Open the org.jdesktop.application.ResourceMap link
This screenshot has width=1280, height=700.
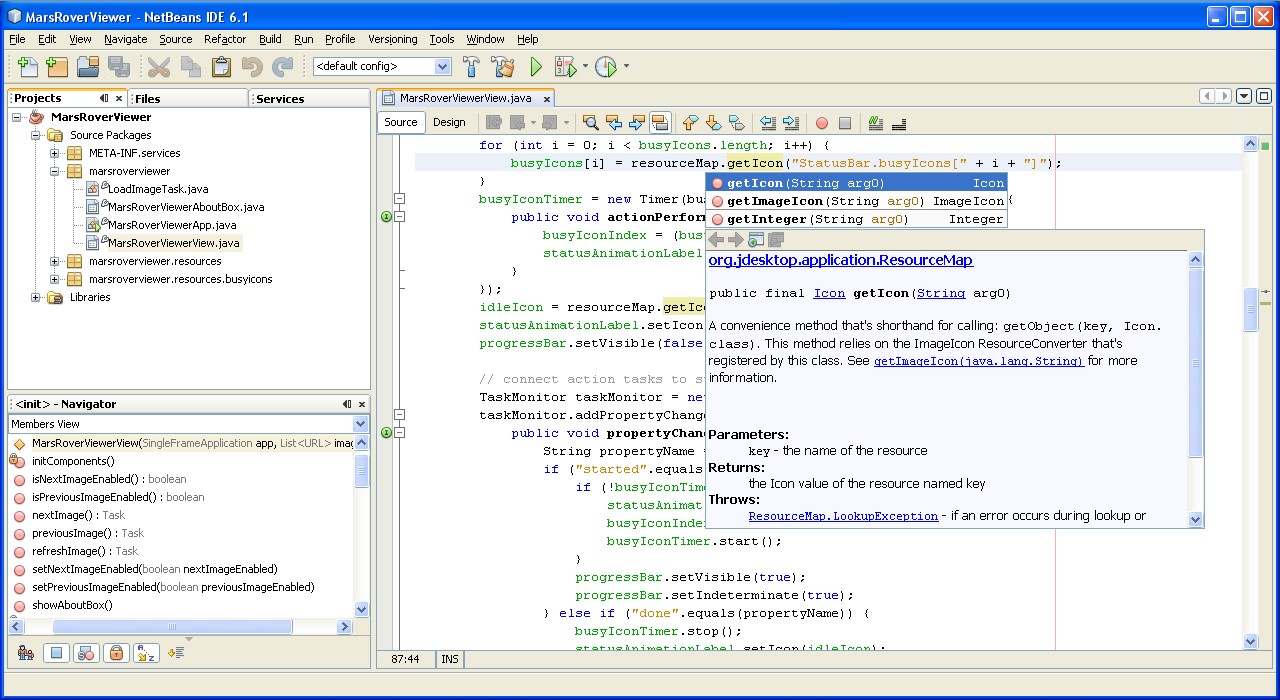click(x=840, y=260)
